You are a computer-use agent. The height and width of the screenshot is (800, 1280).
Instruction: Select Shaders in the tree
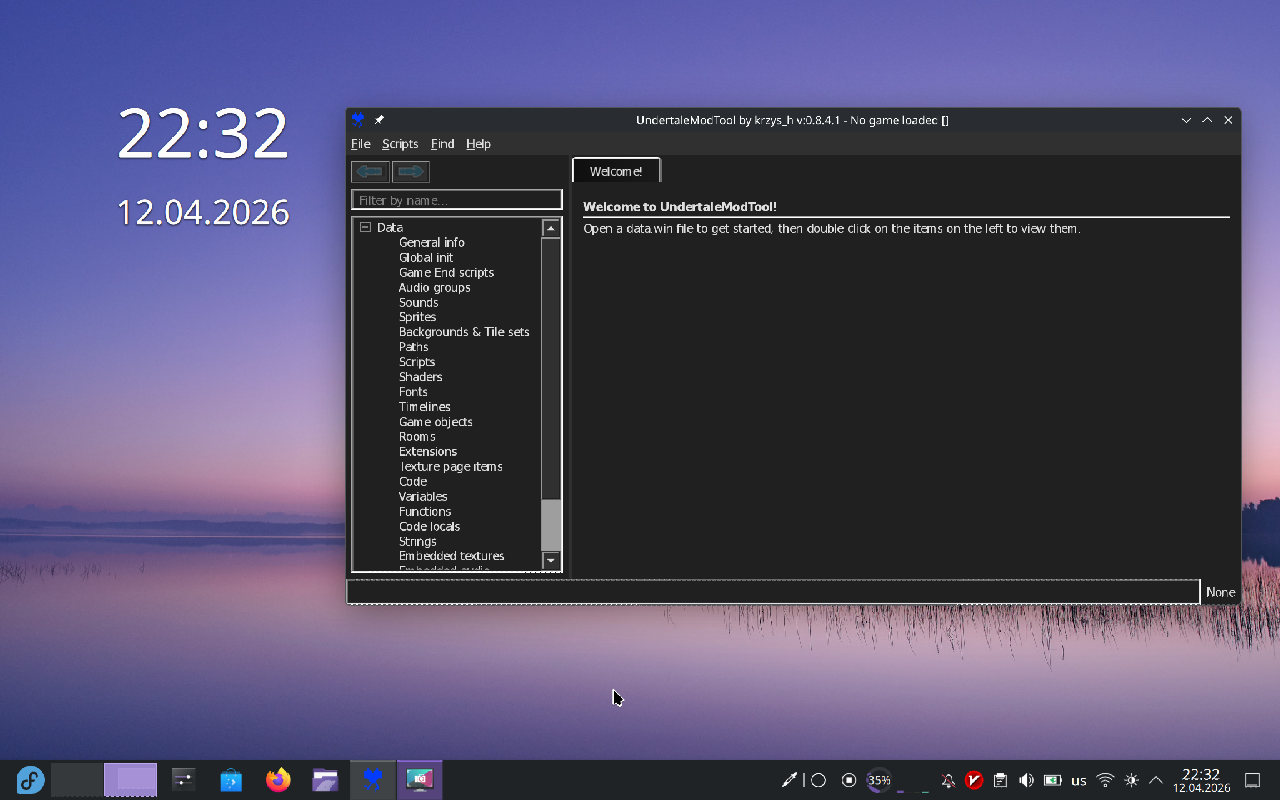[x=420, y=377]
